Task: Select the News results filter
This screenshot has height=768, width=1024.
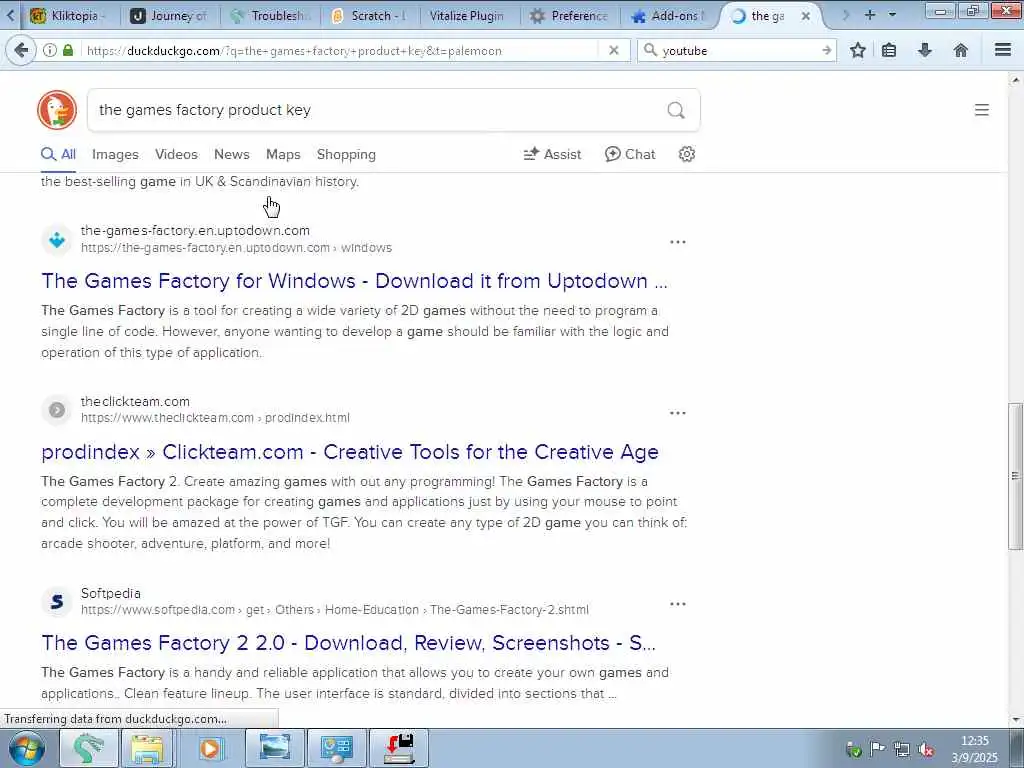Action: (x=232, y=154)
